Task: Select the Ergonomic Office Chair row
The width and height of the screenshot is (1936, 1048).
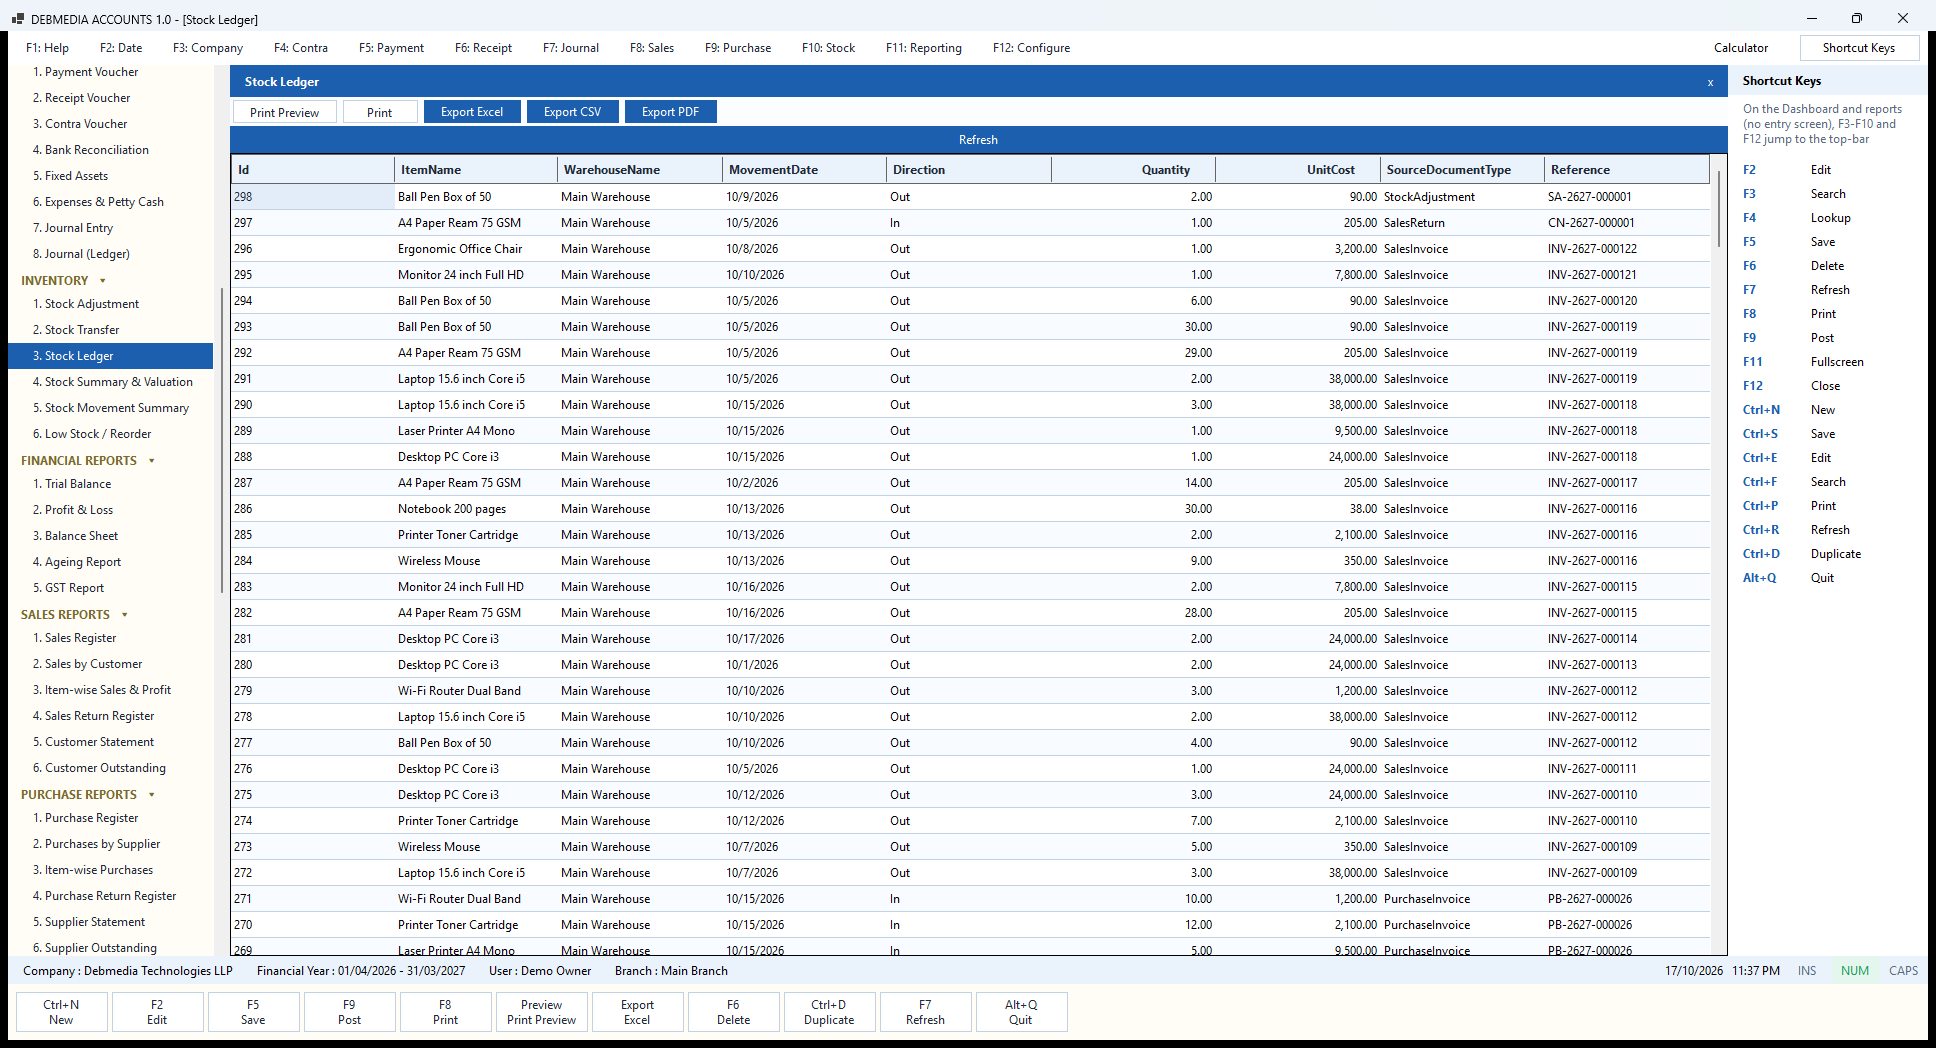Action: pyautogui.click(x=970, y=249)
